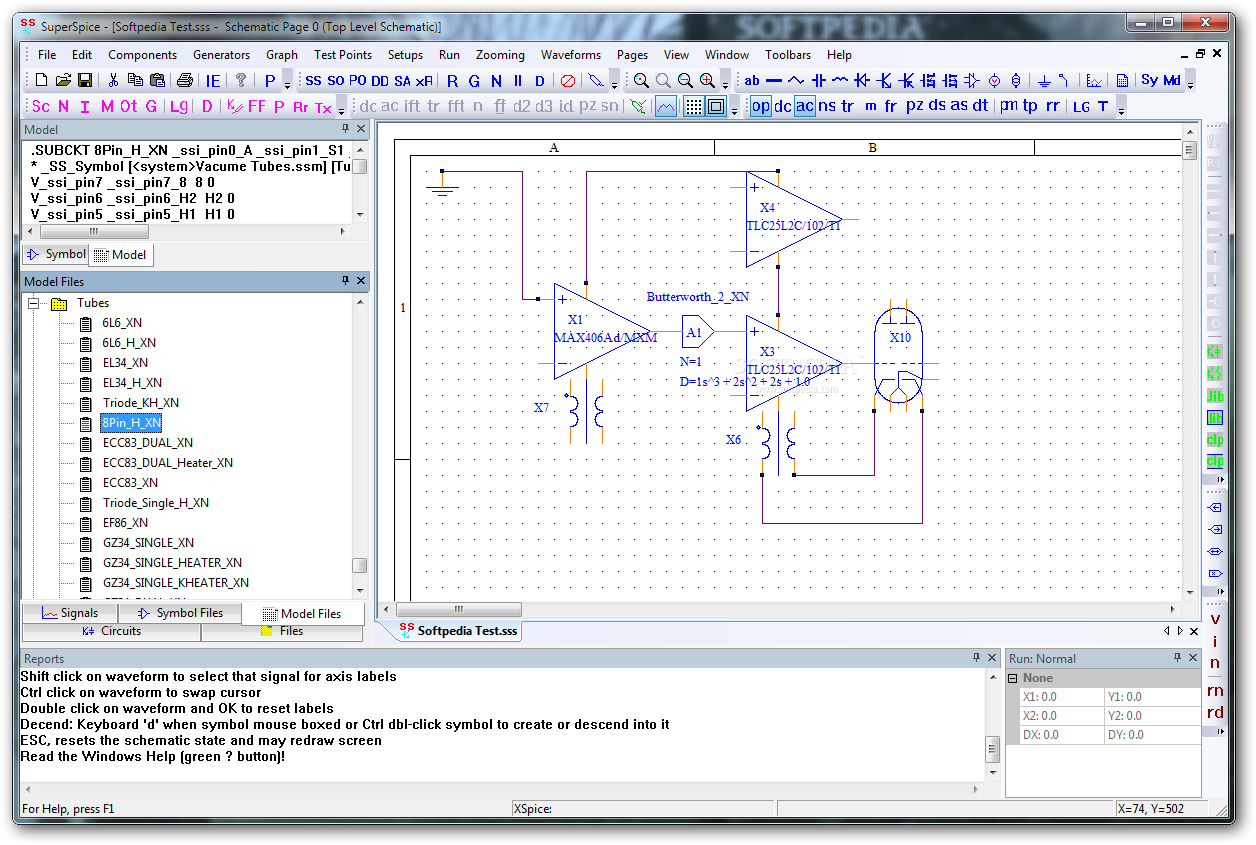Click the pink Sc toolbar button
This screenshot has height=845, width=1256.
coord(41,106)
